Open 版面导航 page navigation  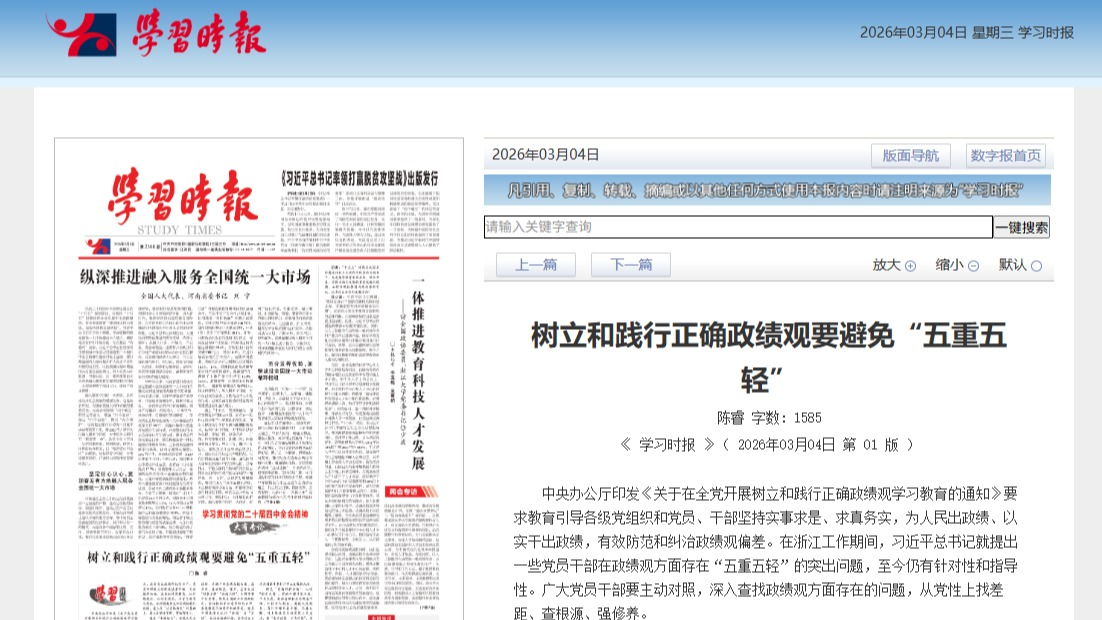tap(911, 155)
